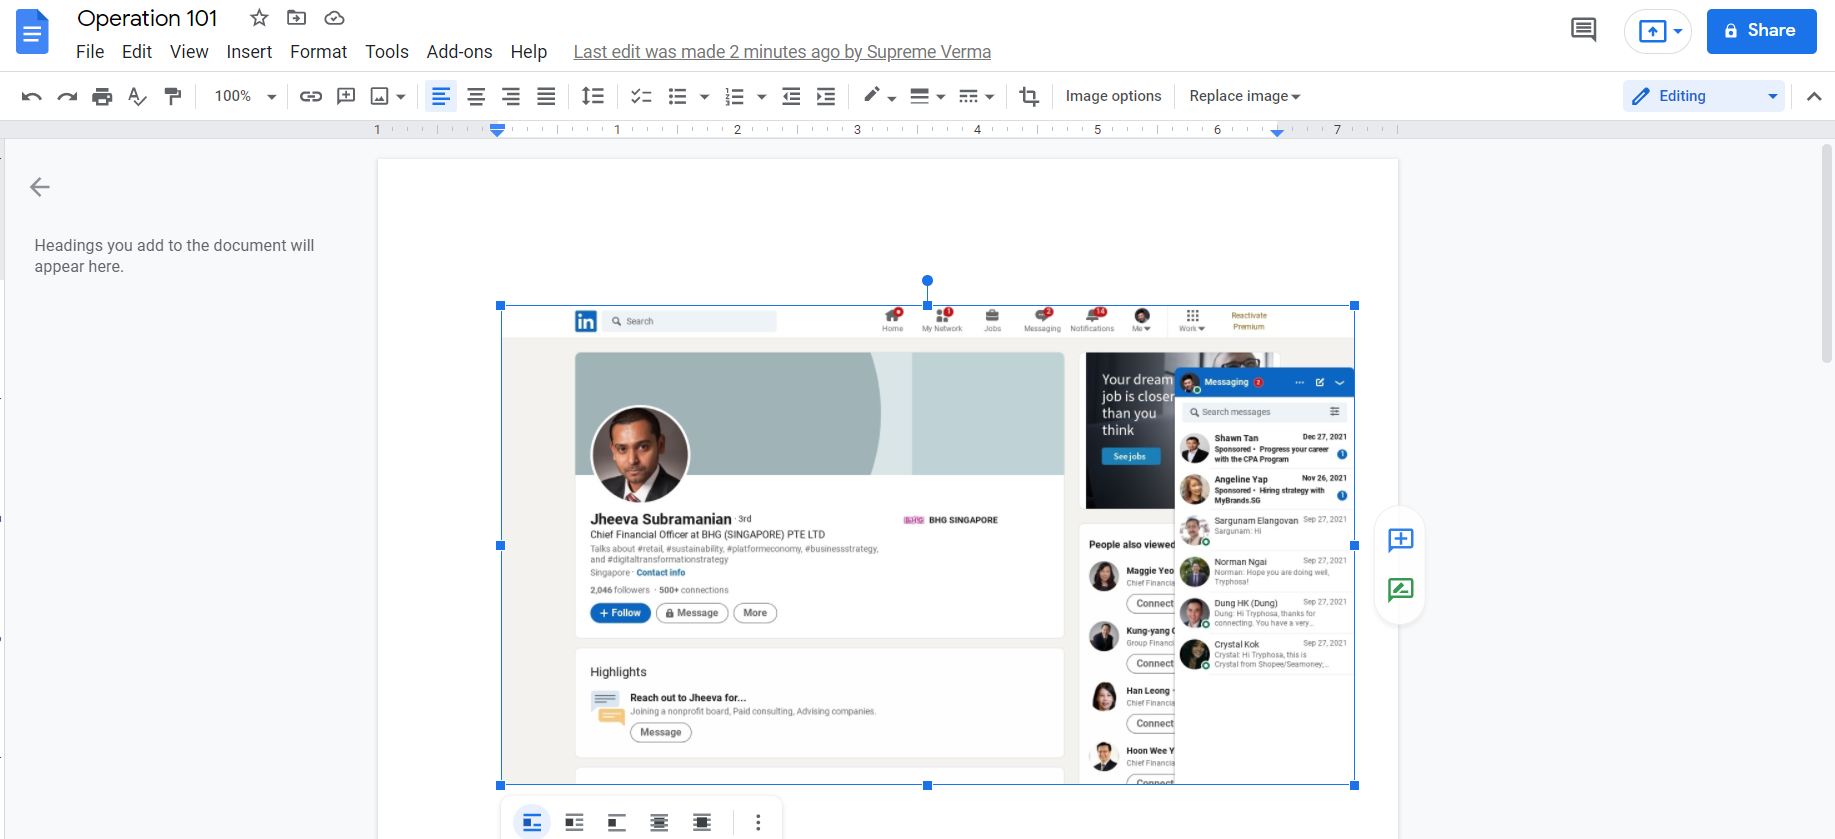Click the insert link icon

point(311,96)
